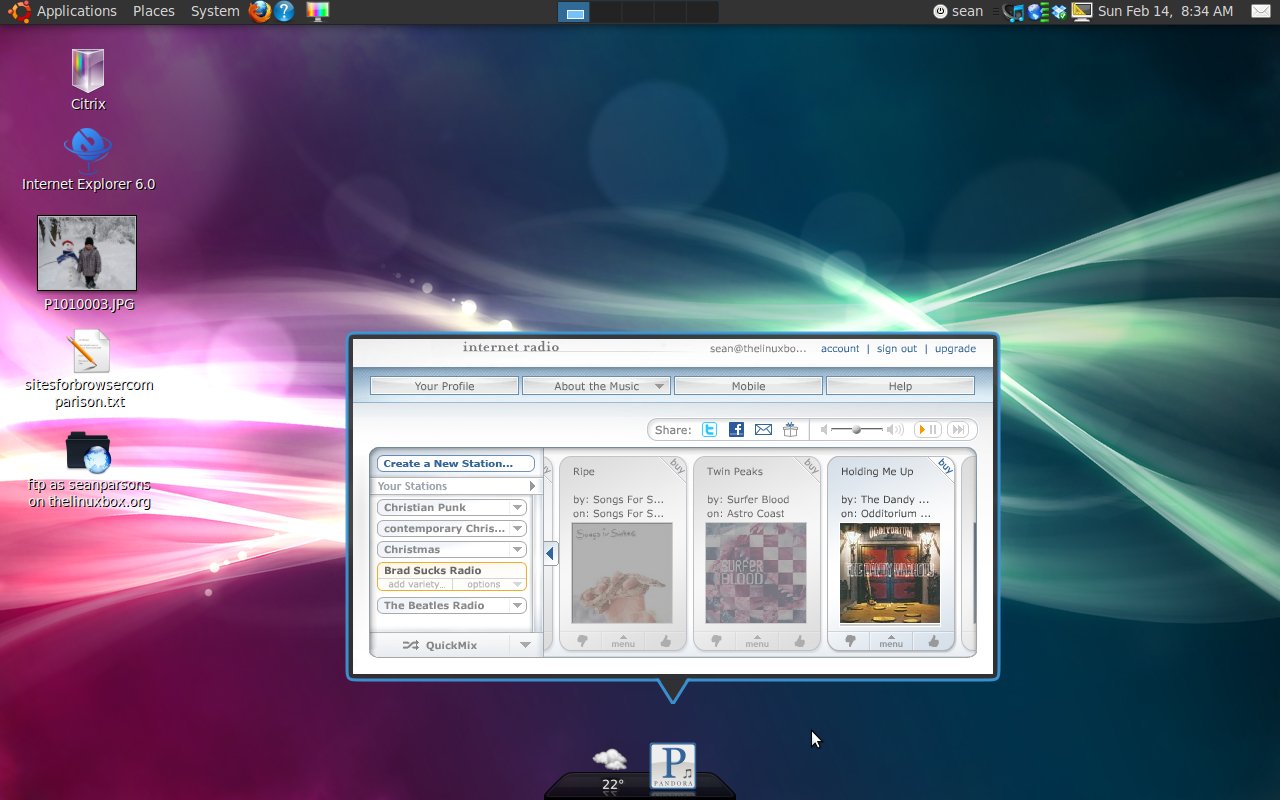Expand Your Stations arrow
This screenshot has width=1280, height=800.
point(532,486)
